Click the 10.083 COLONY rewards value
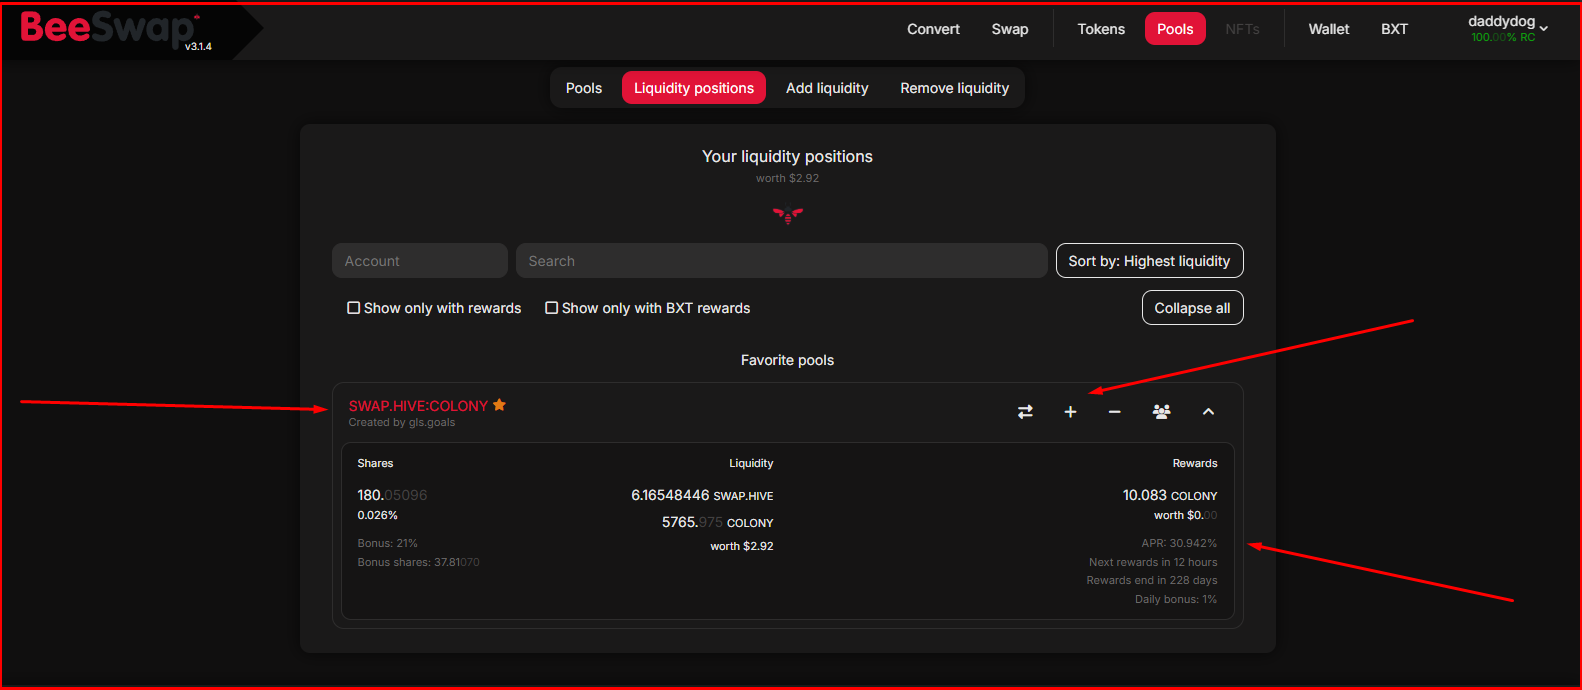Viewport: 1582px width, 690px height. click(1170, 495)
